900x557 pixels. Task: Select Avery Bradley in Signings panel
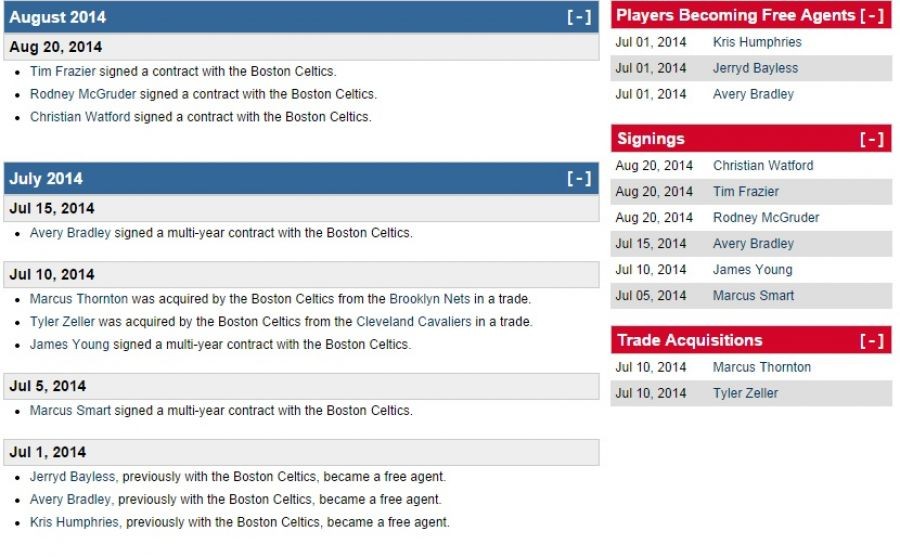coord(753,244)
